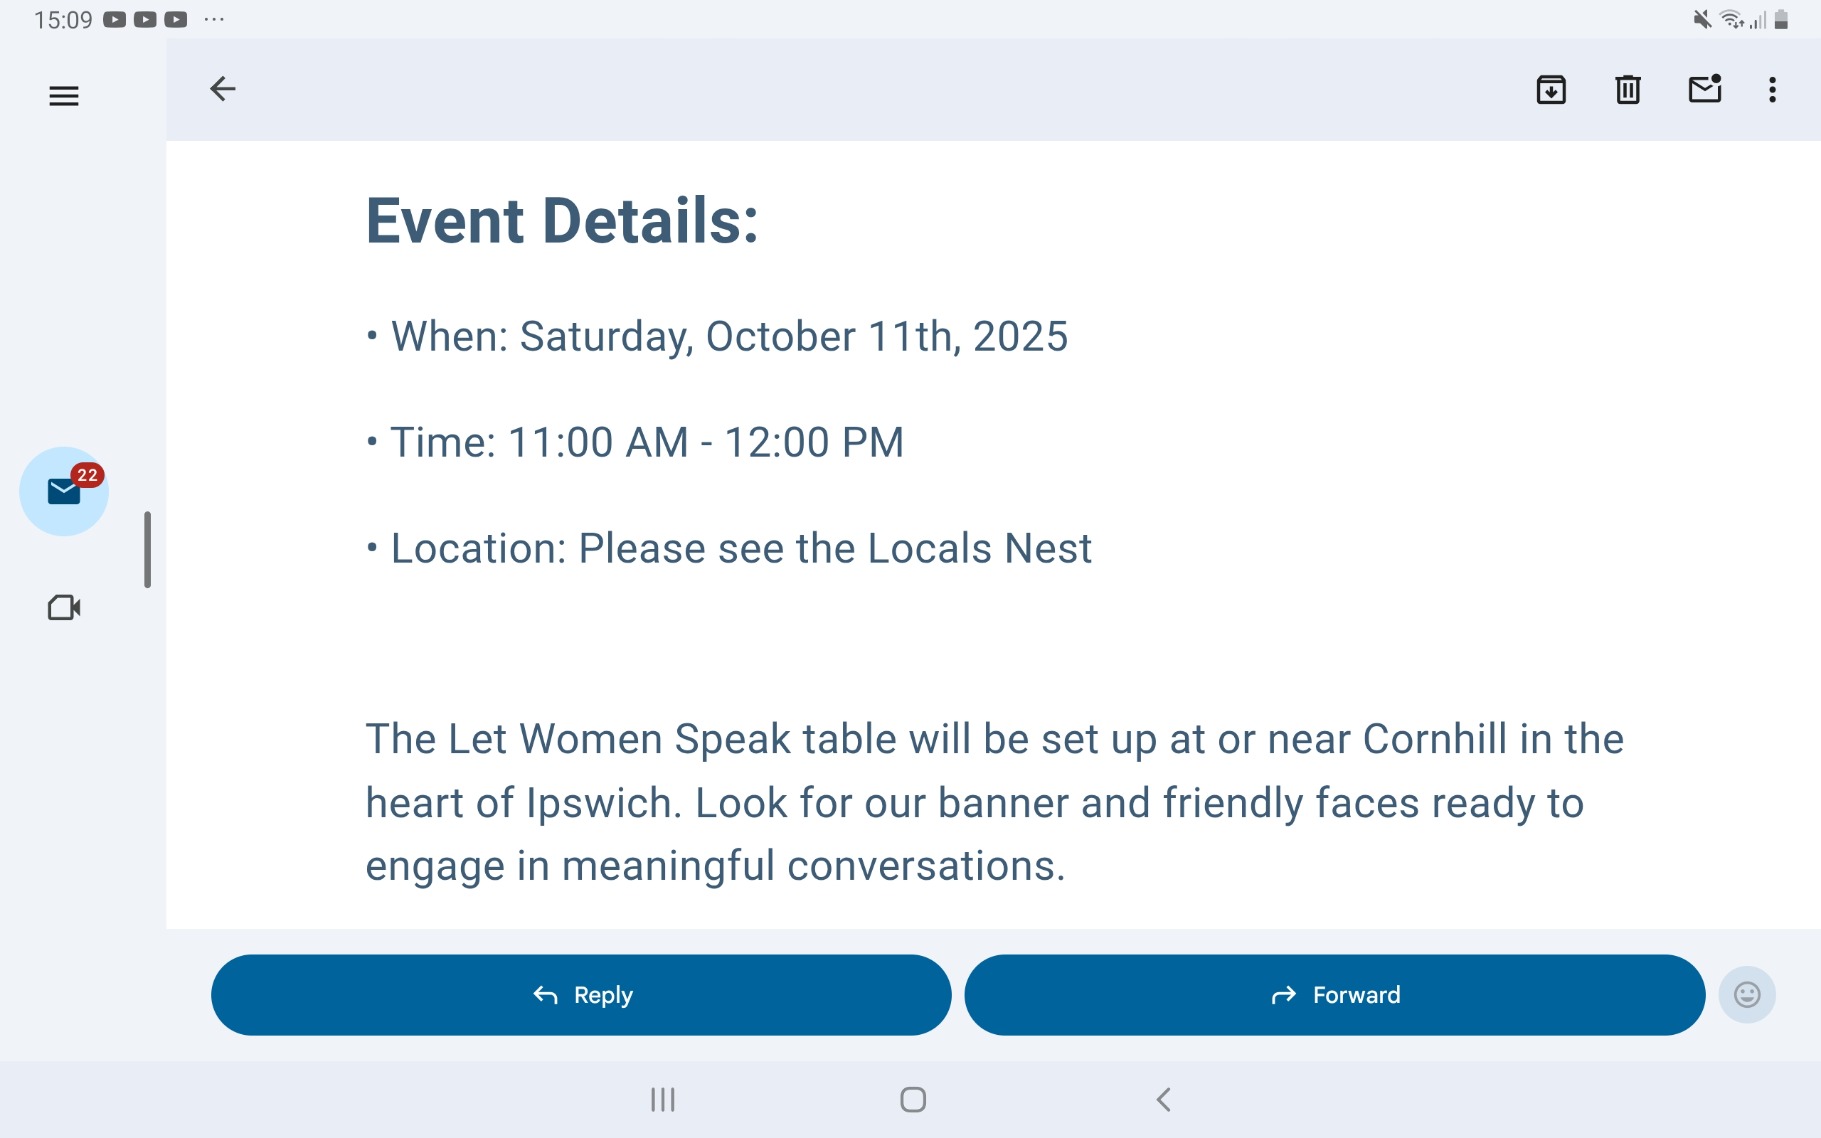Tap the status bar notification overflow dots
Viewport: 1821px width, 1138px height.
[214, 19]
